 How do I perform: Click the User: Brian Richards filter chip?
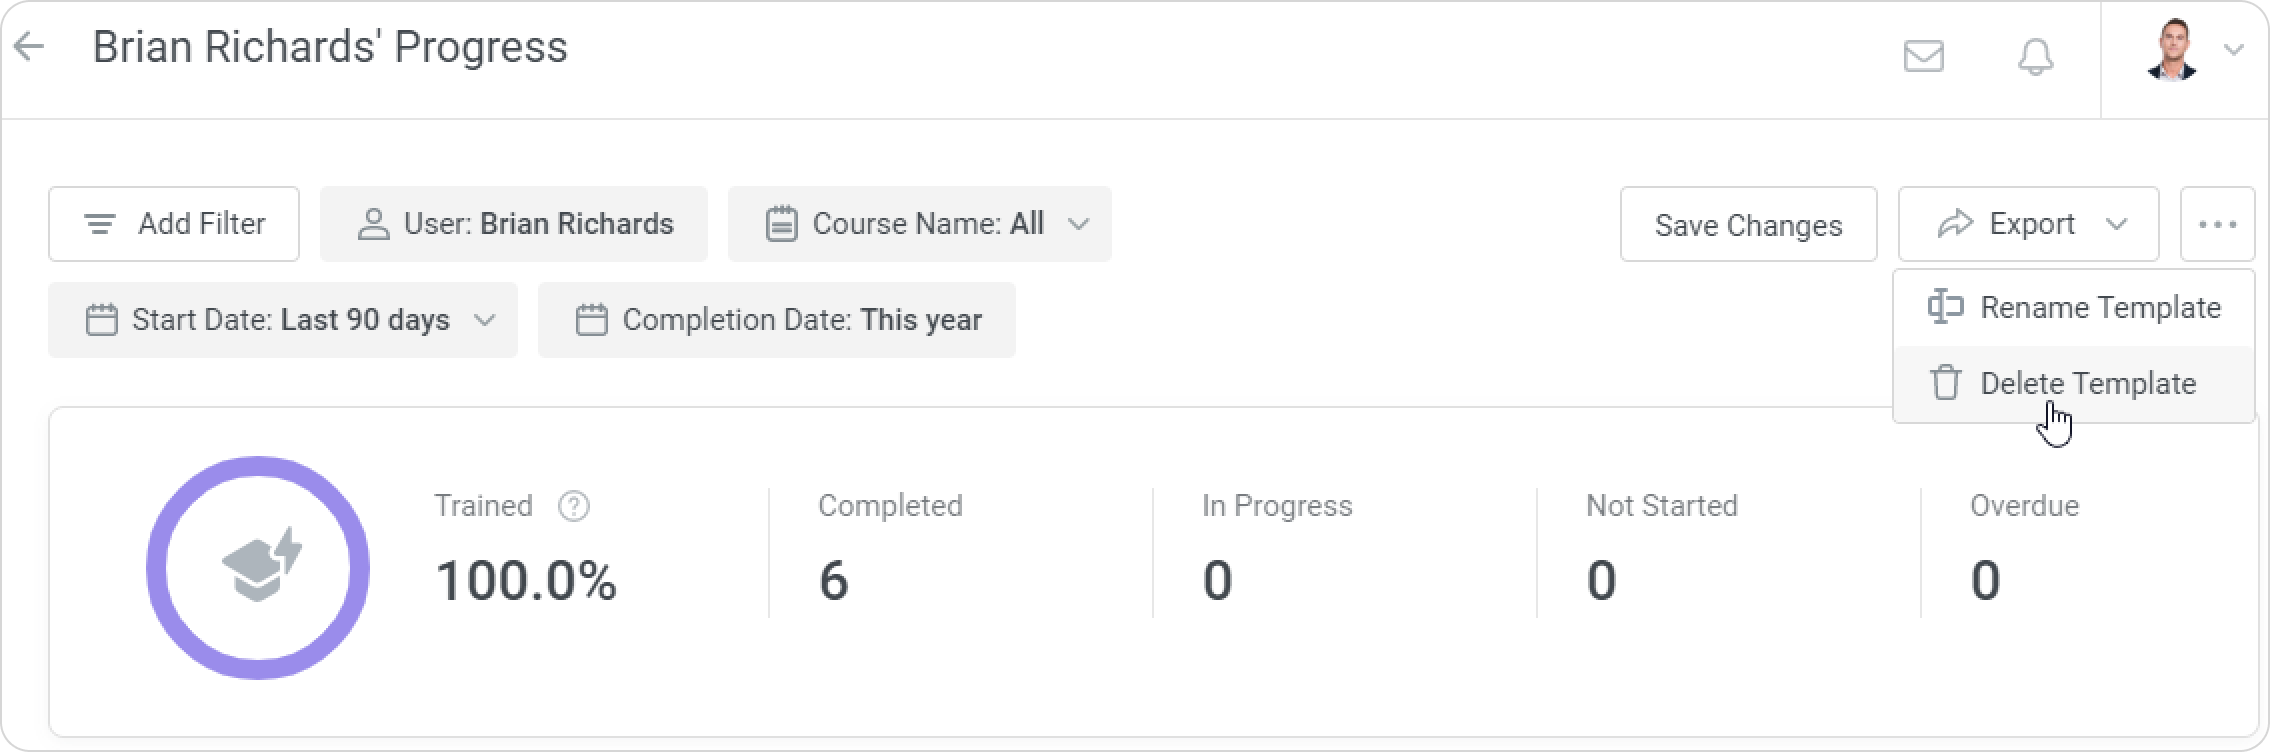point(514,224)
